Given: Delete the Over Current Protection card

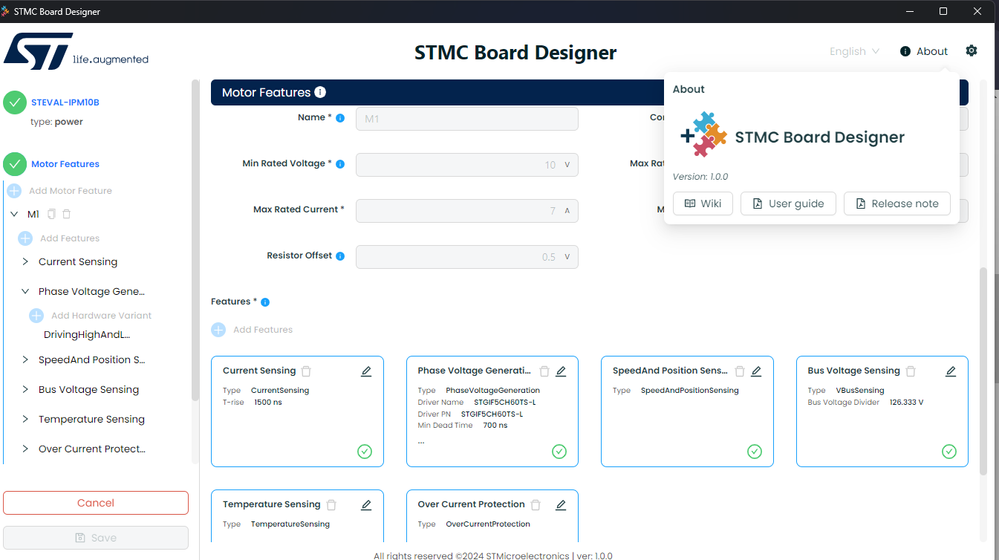Looking at the screenshot, I should click(x=536, y=505).
